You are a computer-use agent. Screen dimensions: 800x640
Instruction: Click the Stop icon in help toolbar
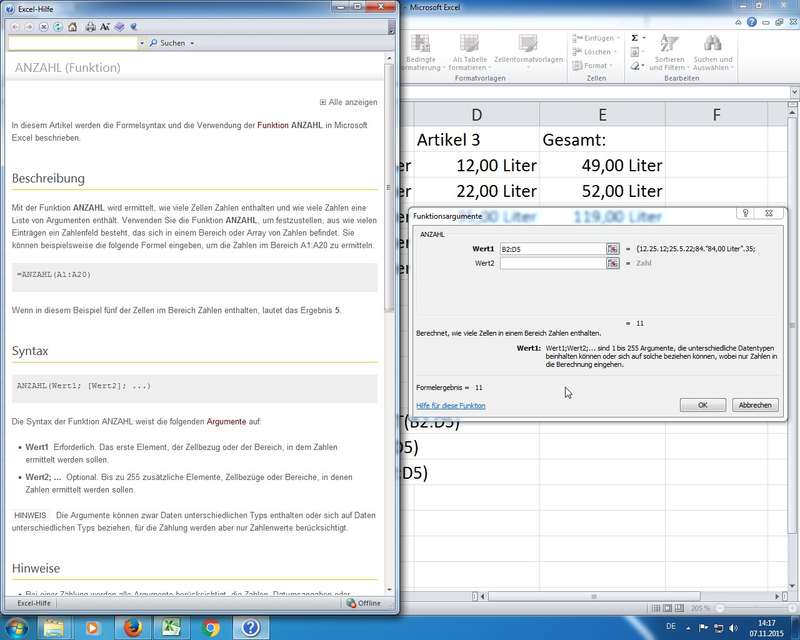tap(43, 27)
